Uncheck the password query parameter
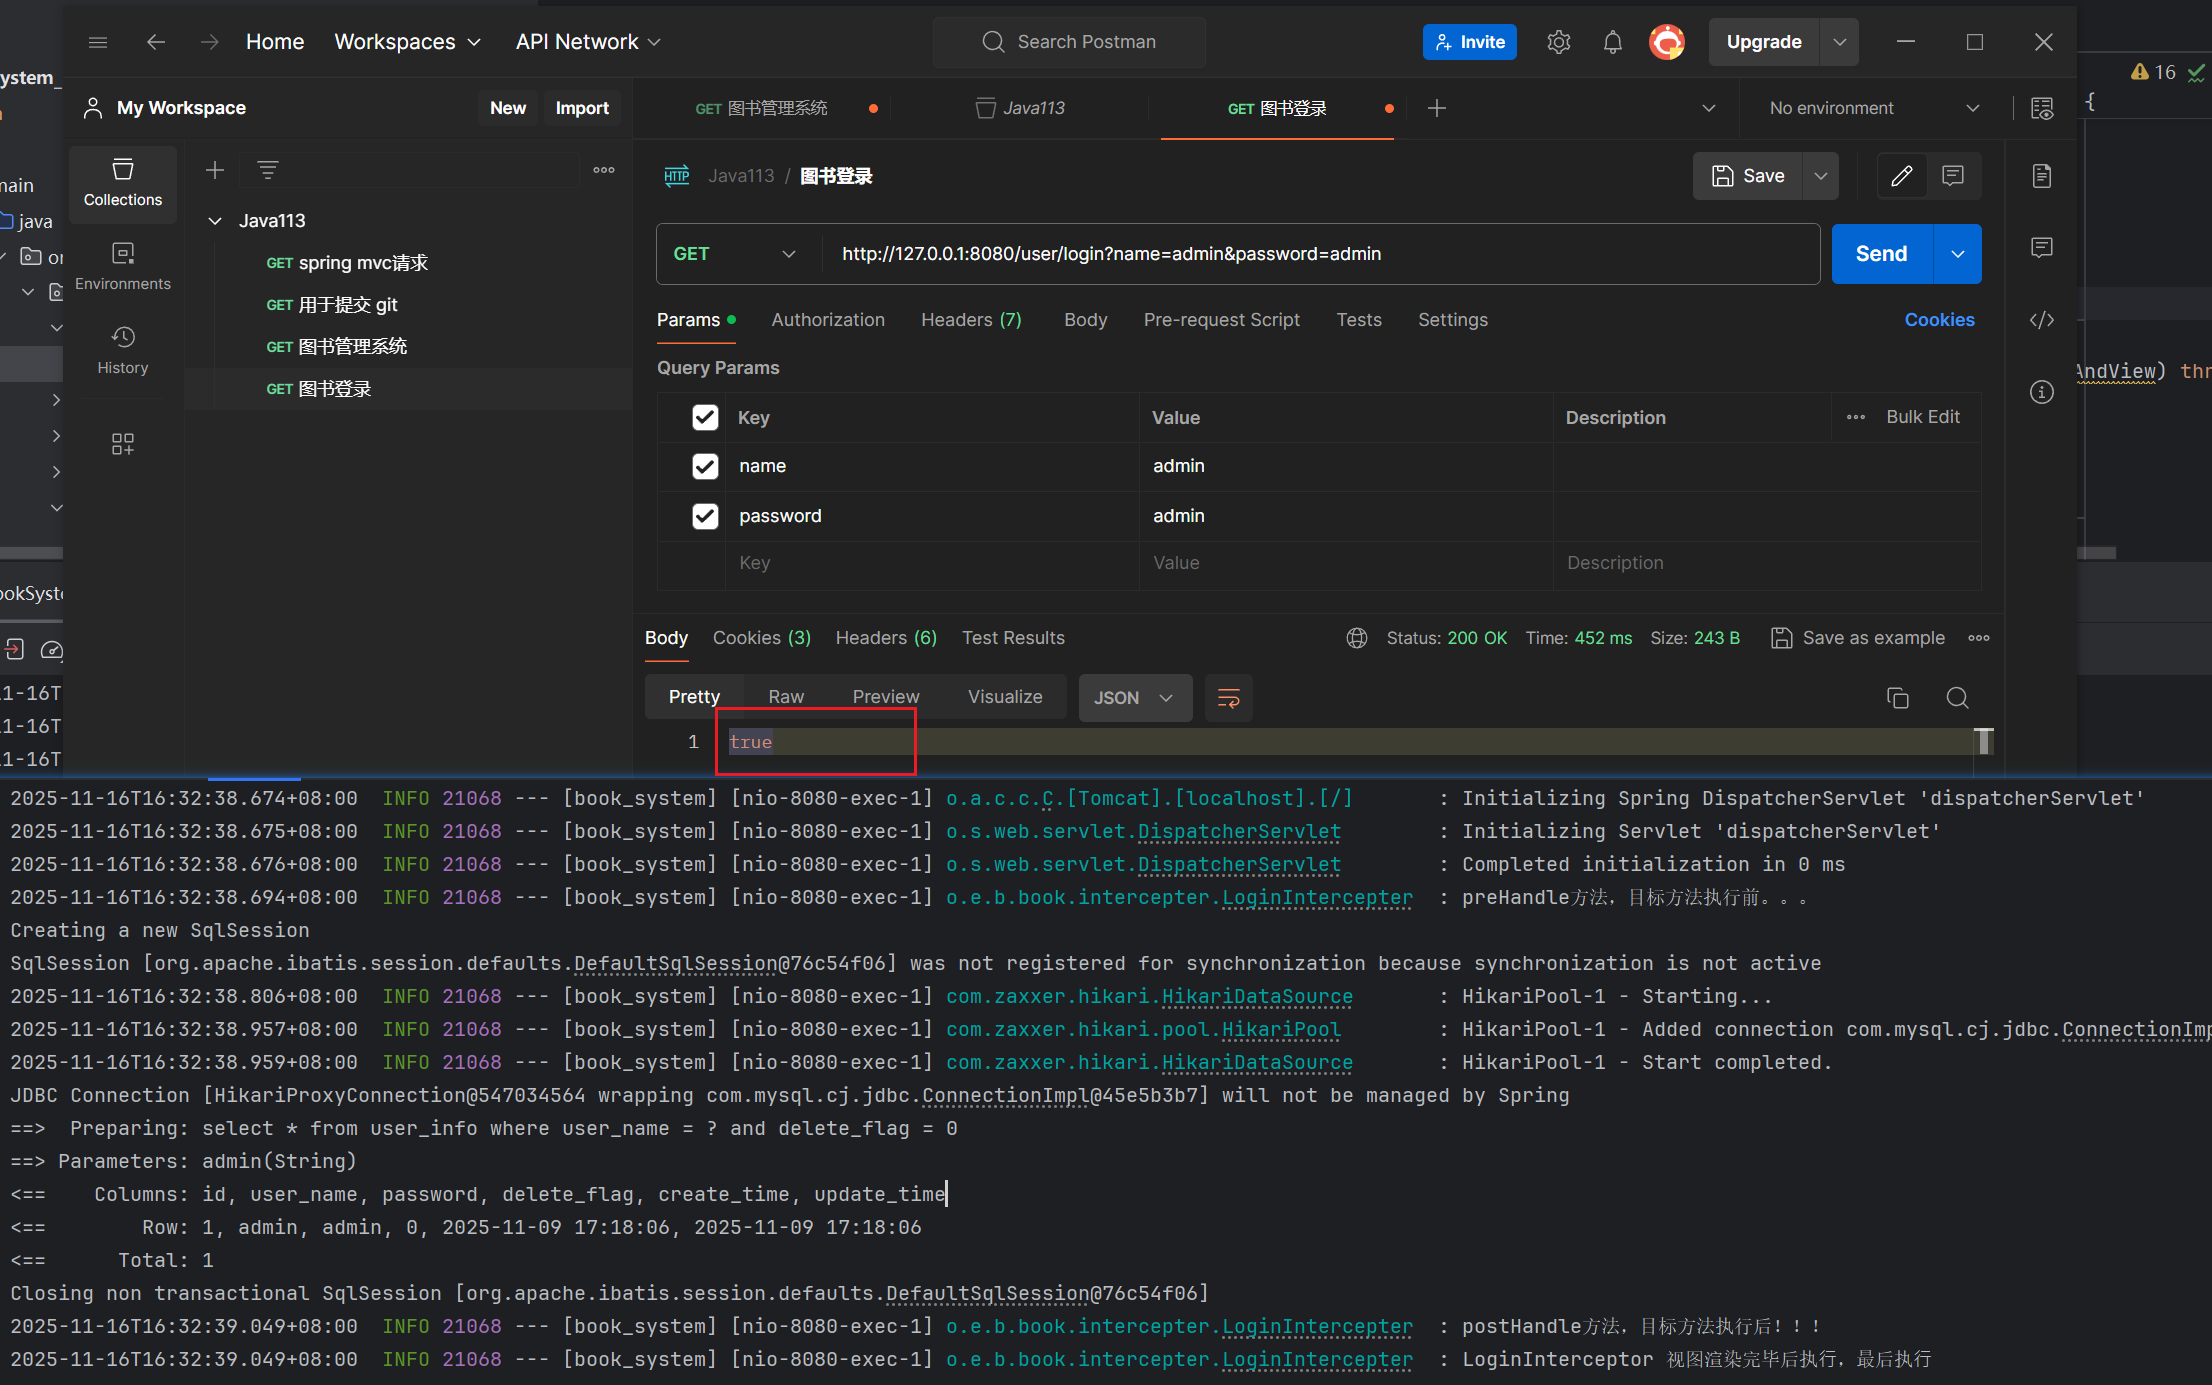 point(705,516)
